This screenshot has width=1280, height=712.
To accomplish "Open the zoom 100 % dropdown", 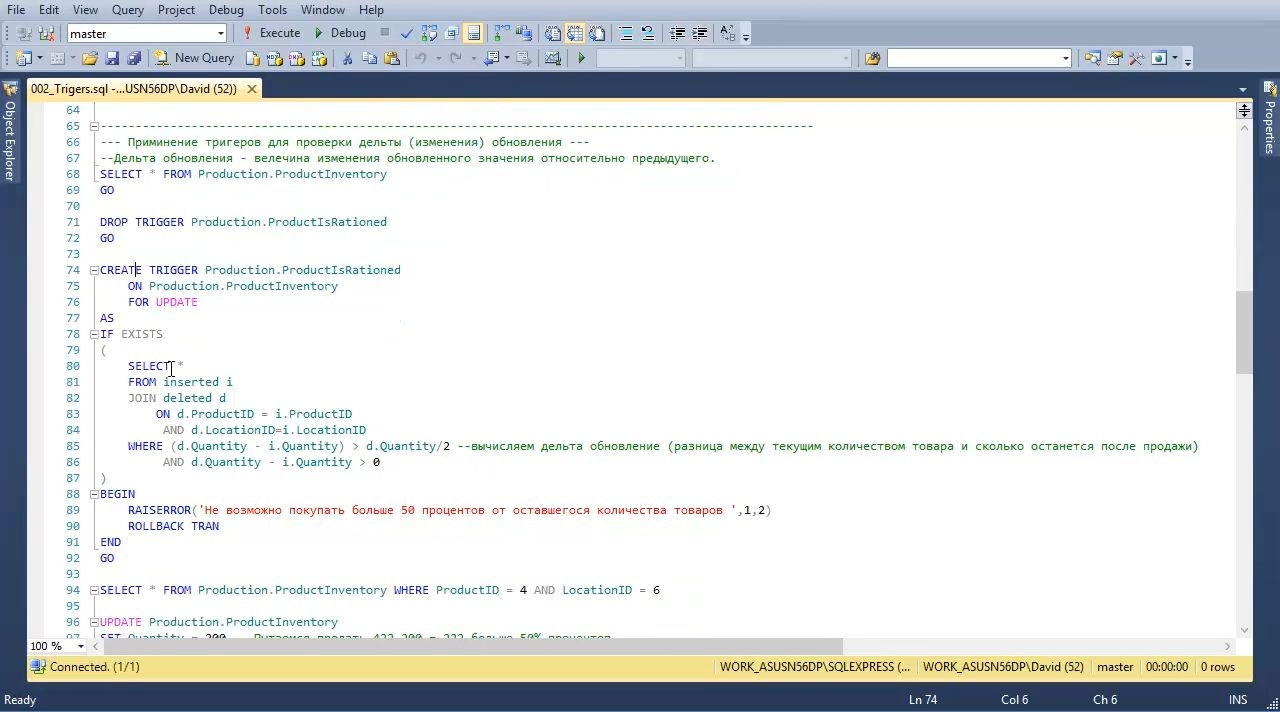I will pyautogui.click(x=81, y=646).
